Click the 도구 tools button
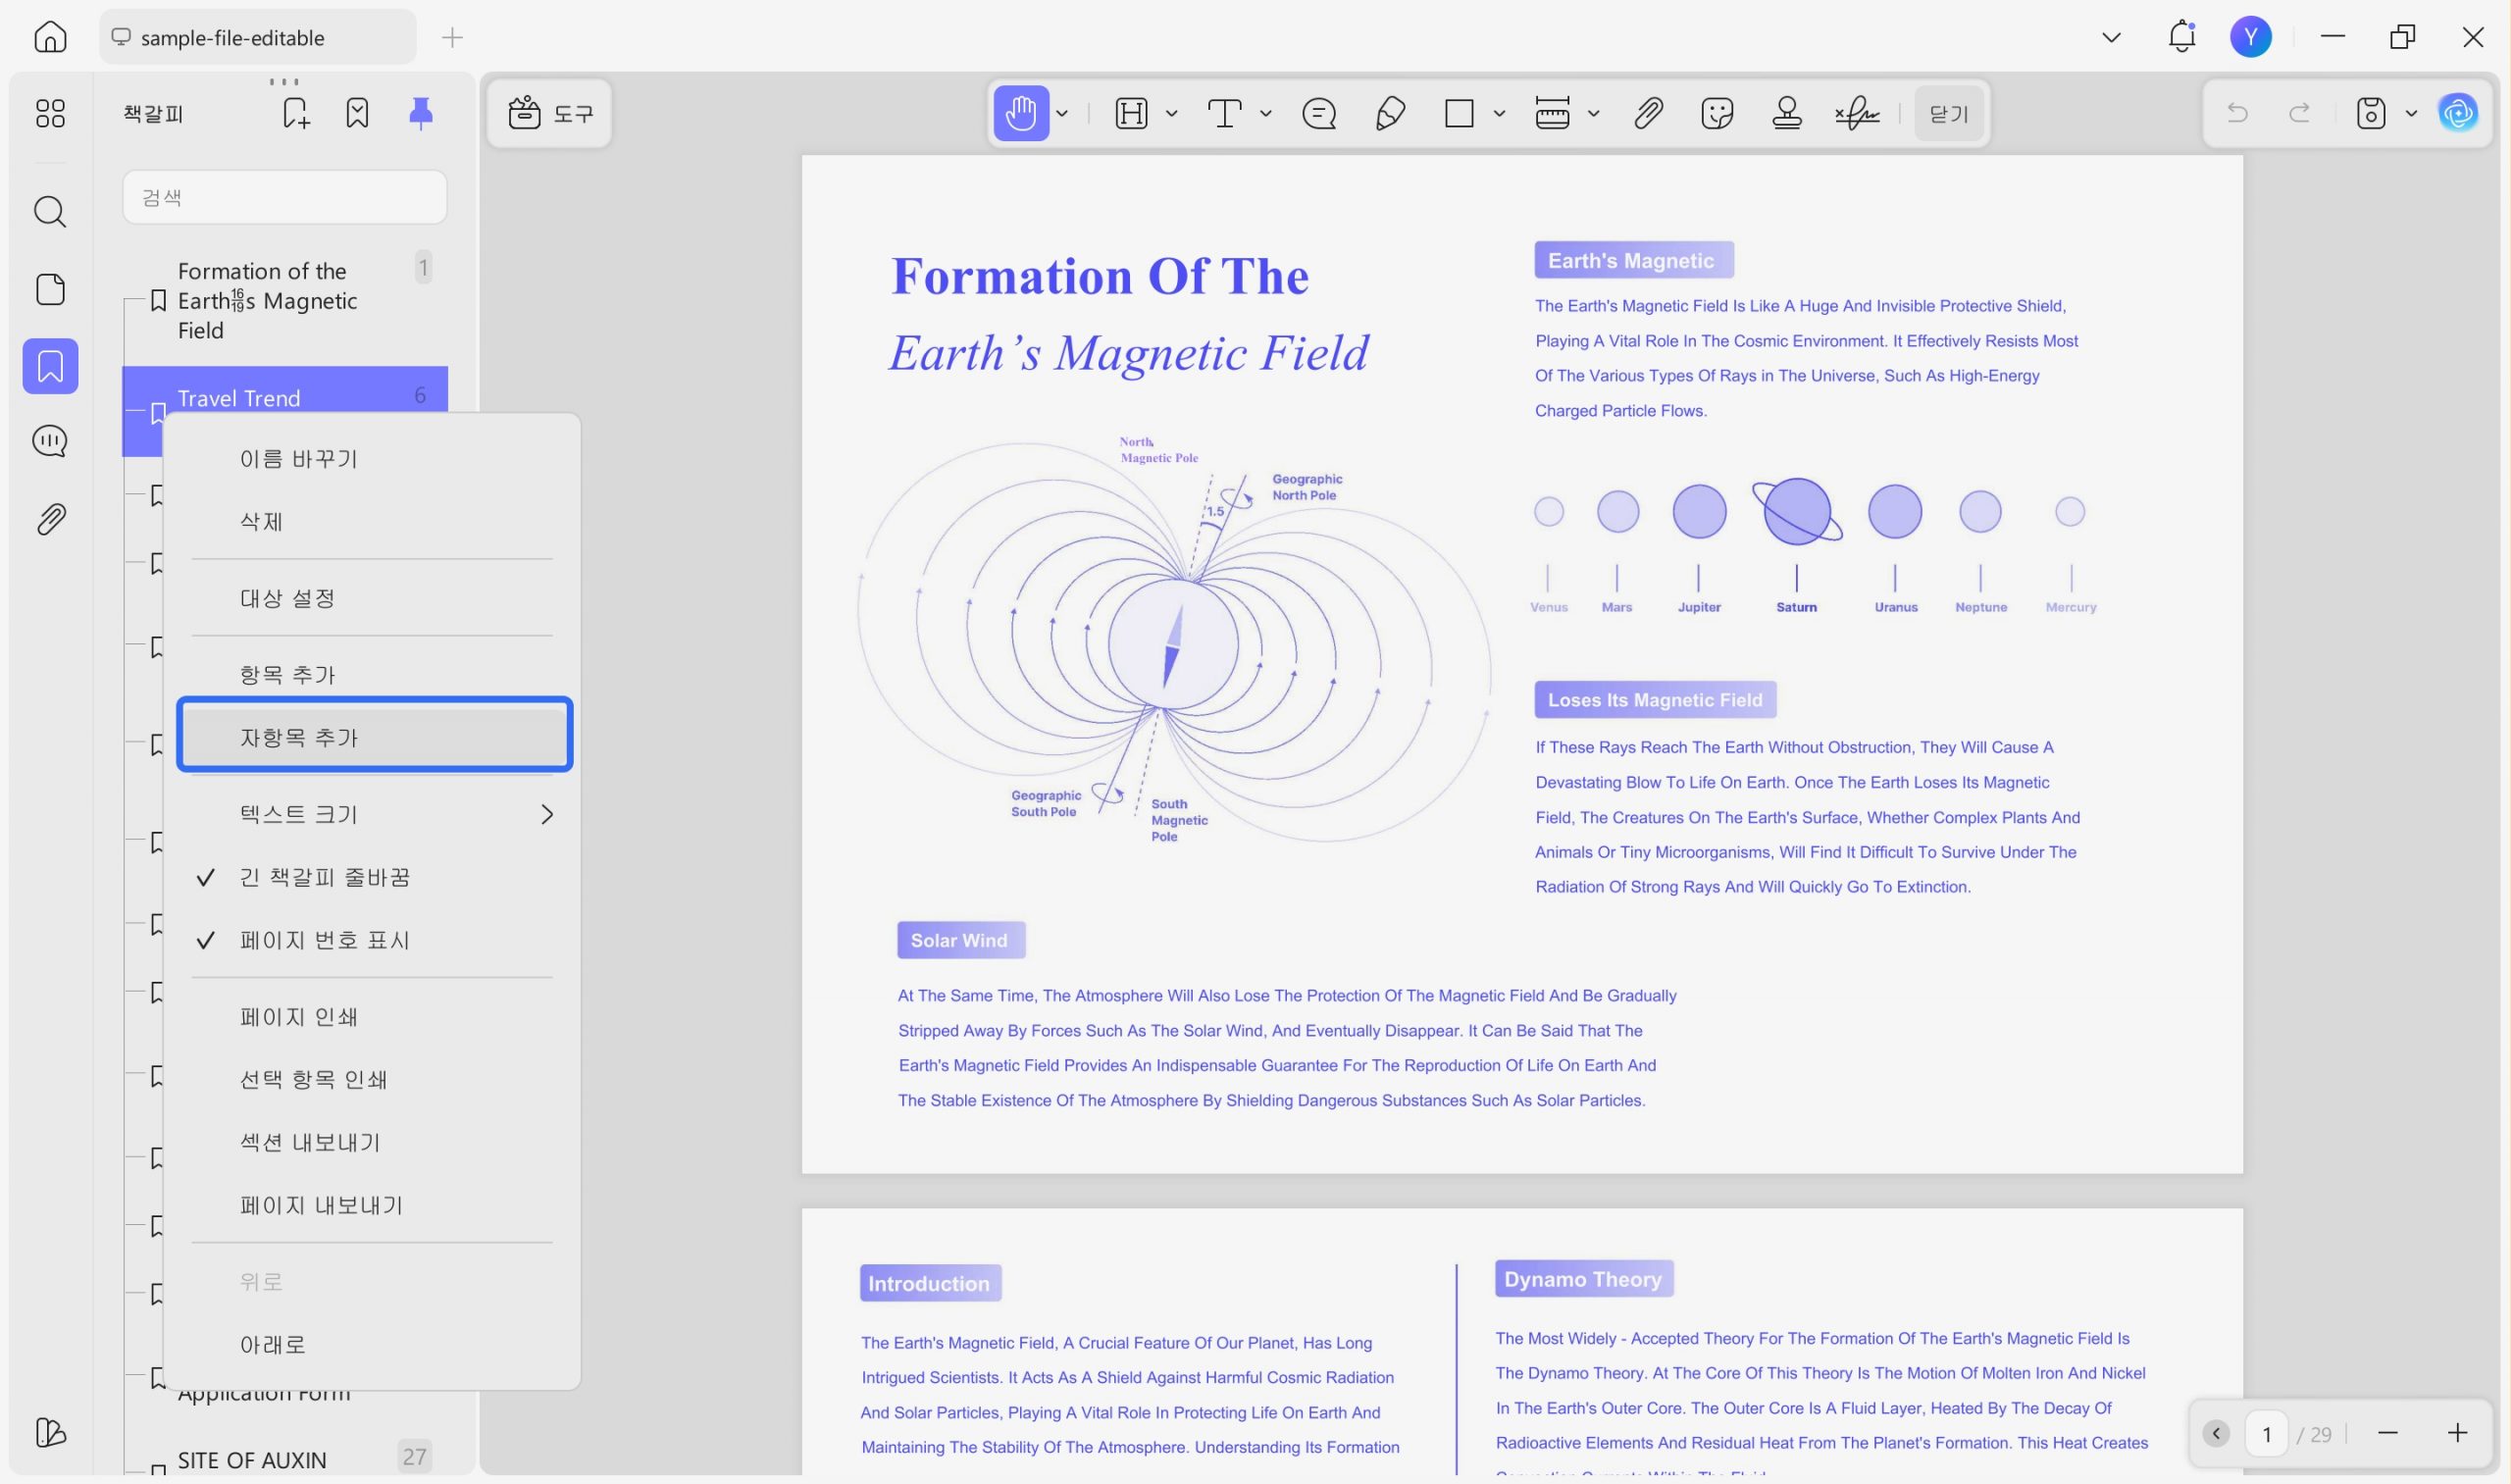Screen dimensions: 2511x1484 point(550,113)
